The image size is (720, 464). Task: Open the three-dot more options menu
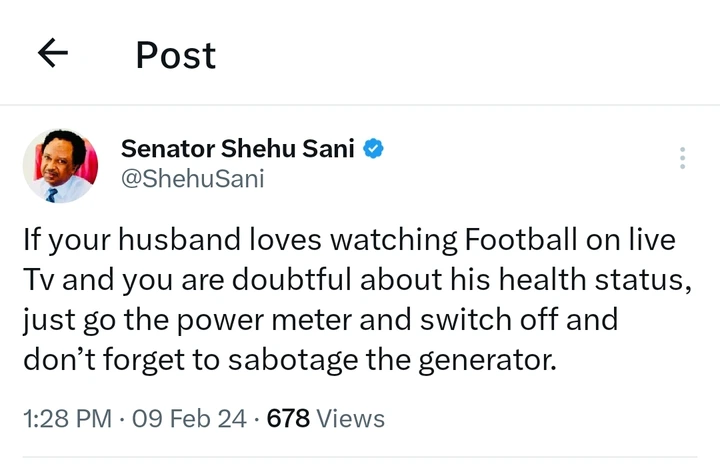pos(682,158)
